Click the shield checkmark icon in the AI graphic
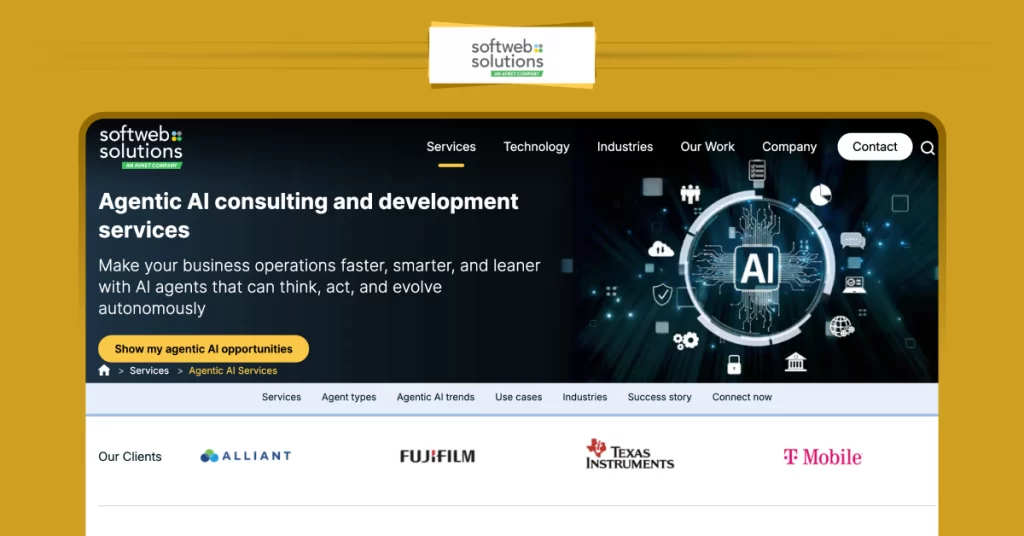The width and height of the screenshot is (1024, 536). coord(662,294)
